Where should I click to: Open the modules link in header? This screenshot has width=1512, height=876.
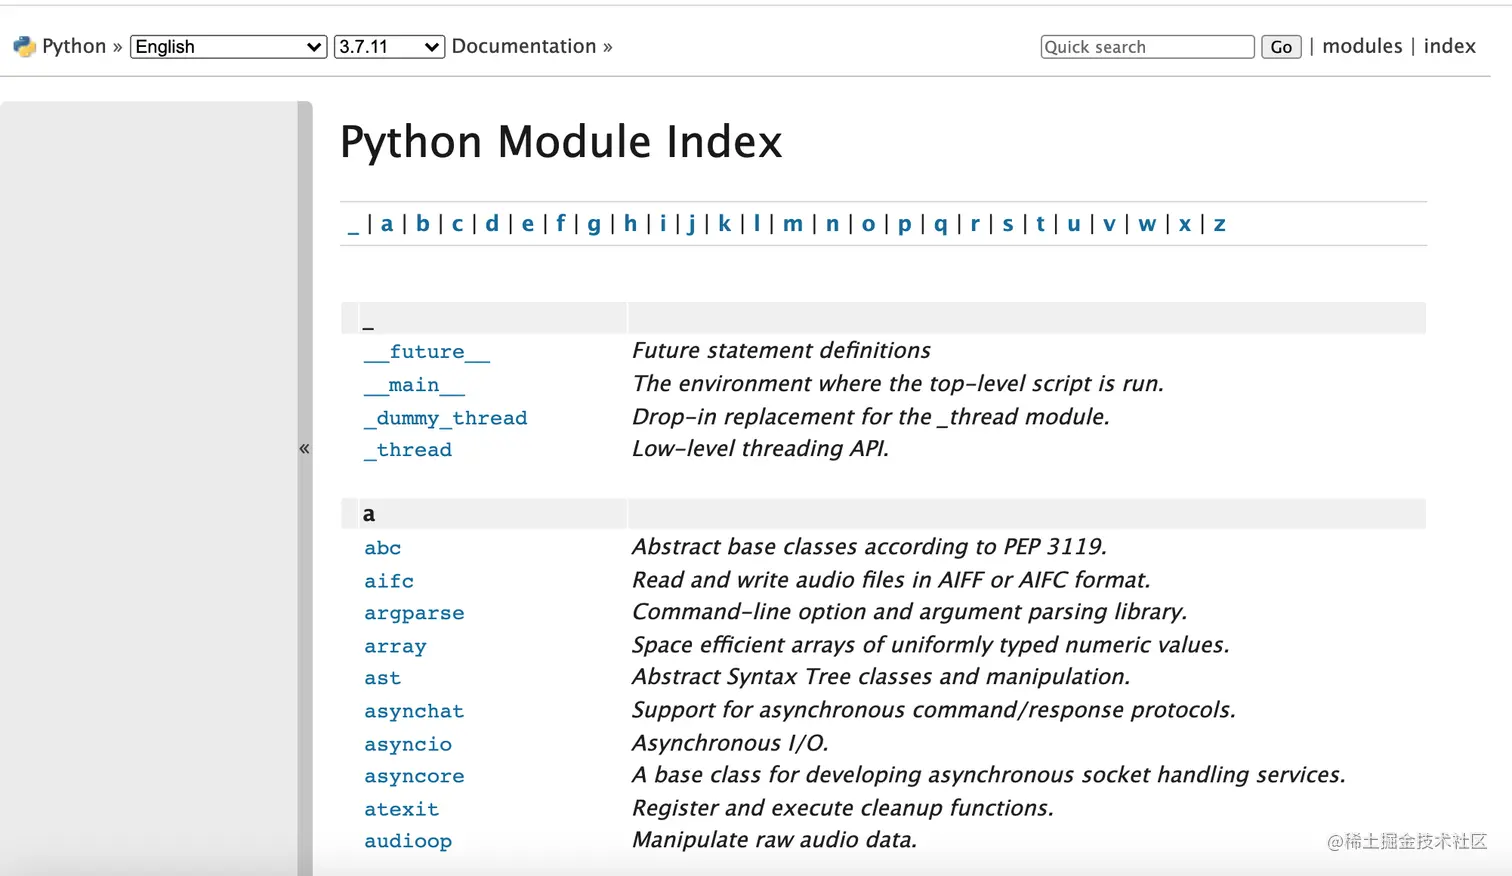click(1362, 46)
